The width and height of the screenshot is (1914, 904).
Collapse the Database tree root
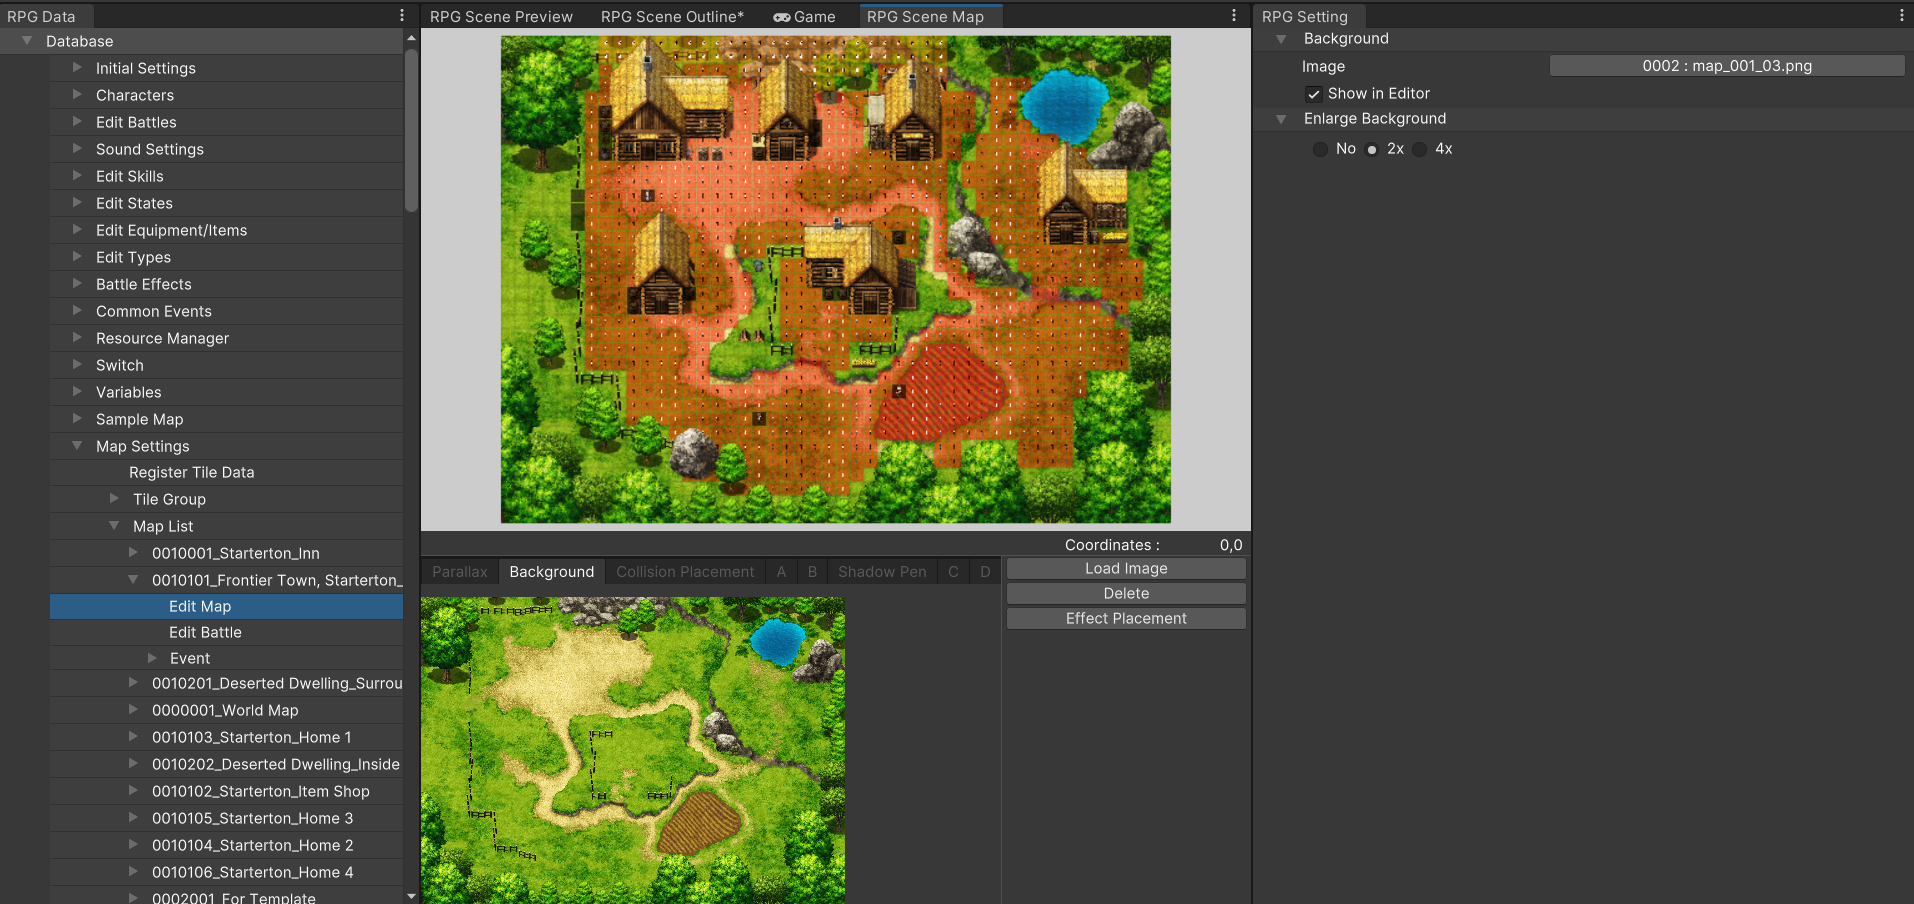click(x=27, y=41)
